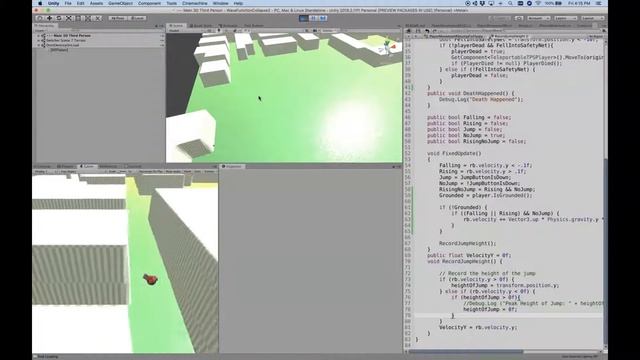
Task: Open the Edit menu
Action: [80, 3]
